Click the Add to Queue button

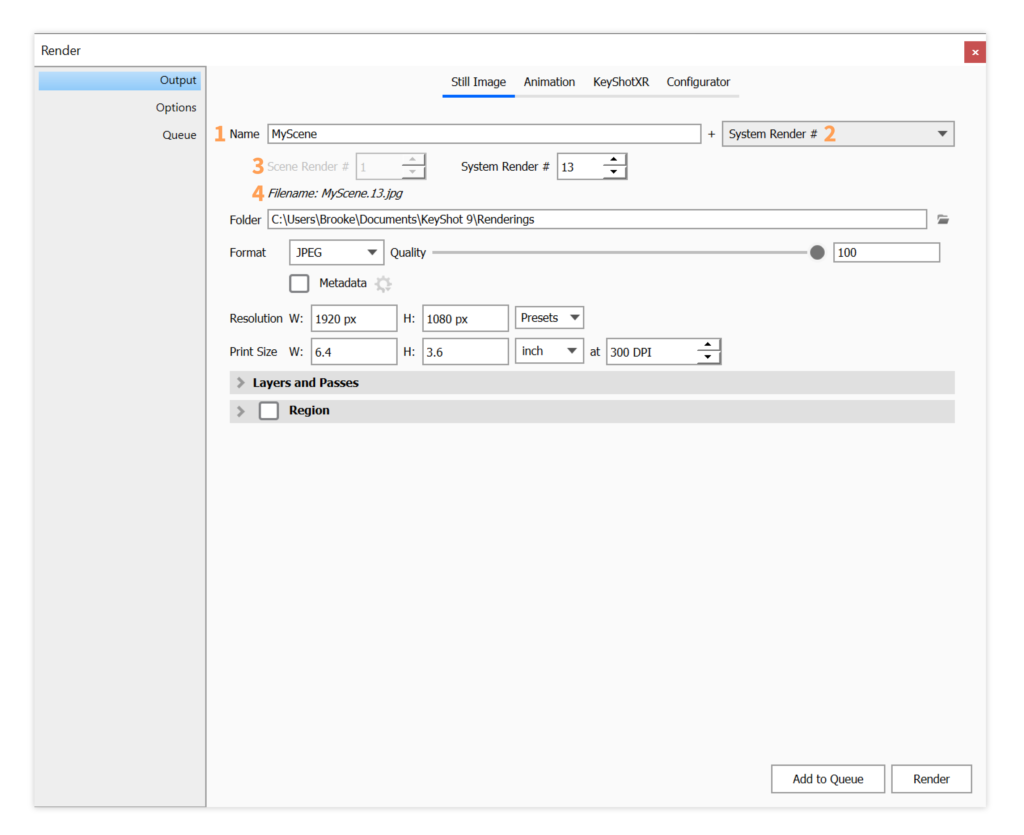[828, 779]
